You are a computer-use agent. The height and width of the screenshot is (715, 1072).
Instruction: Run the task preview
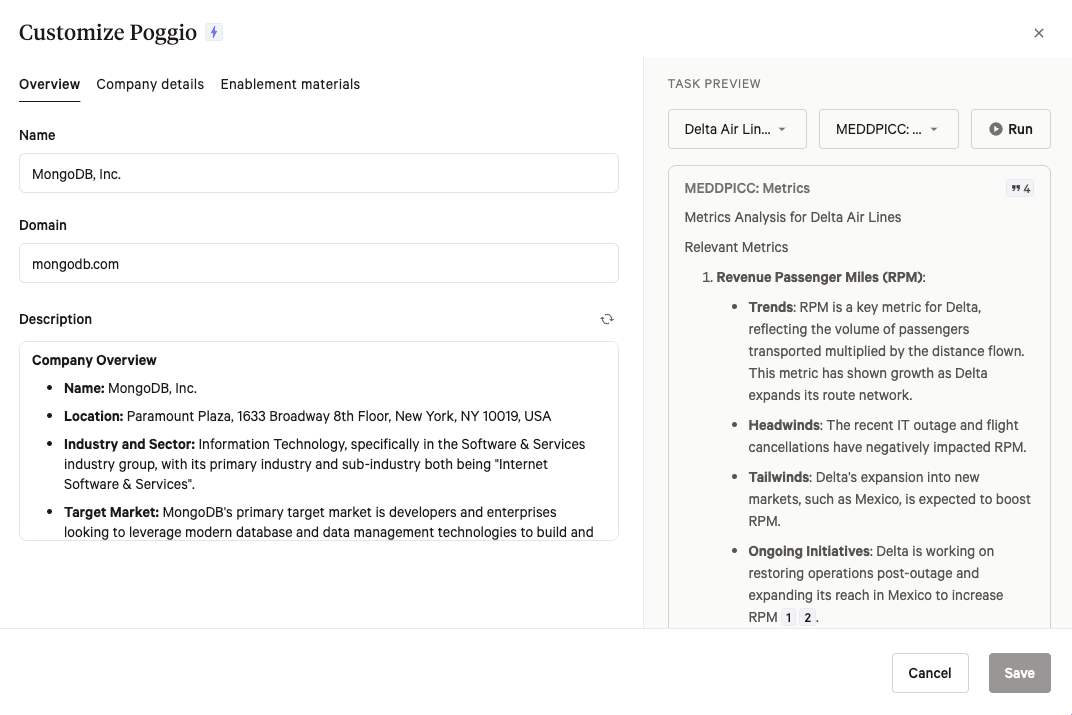click(x=1010, y=129)
